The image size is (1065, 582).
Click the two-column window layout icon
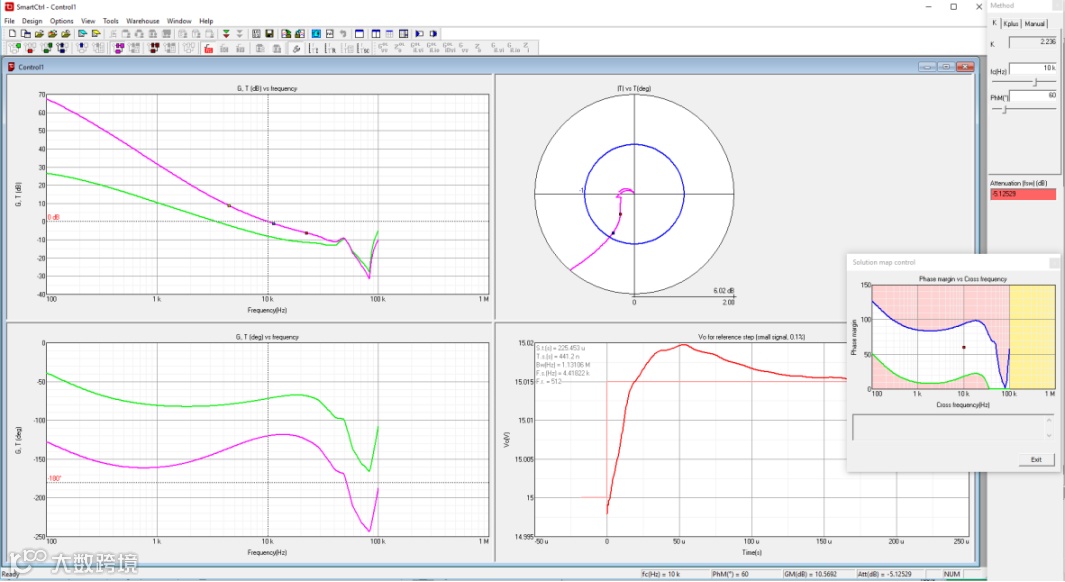point(376,33)
